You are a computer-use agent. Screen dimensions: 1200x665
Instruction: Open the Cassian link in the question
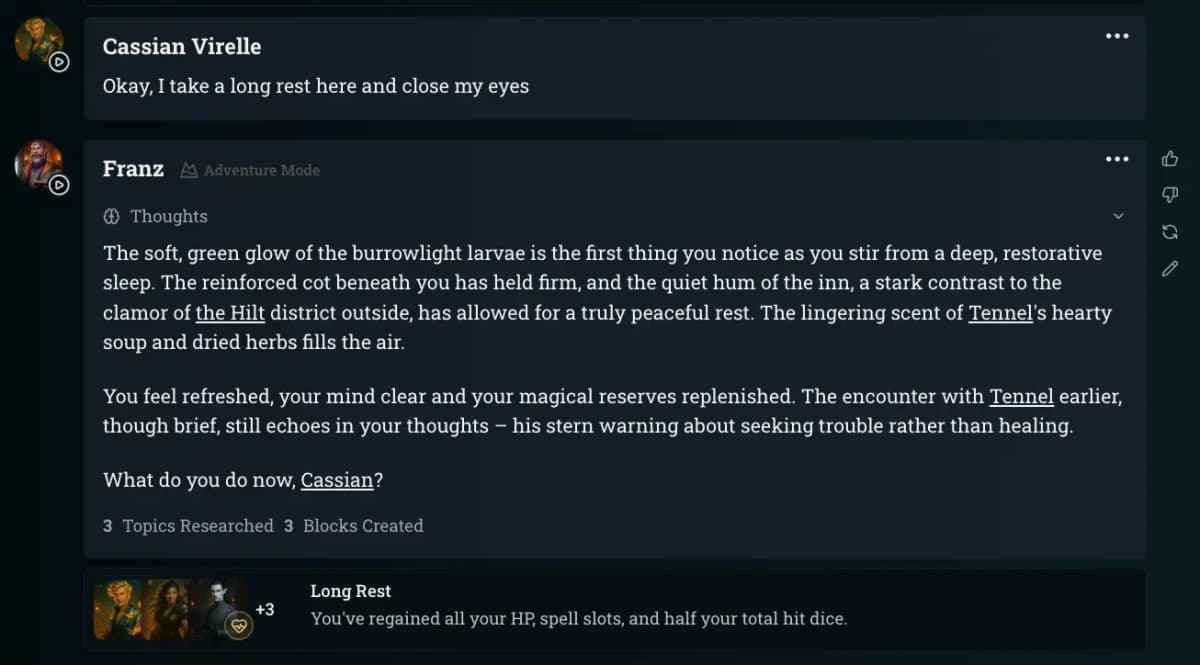pyautogui.click(x=336, y=480)
